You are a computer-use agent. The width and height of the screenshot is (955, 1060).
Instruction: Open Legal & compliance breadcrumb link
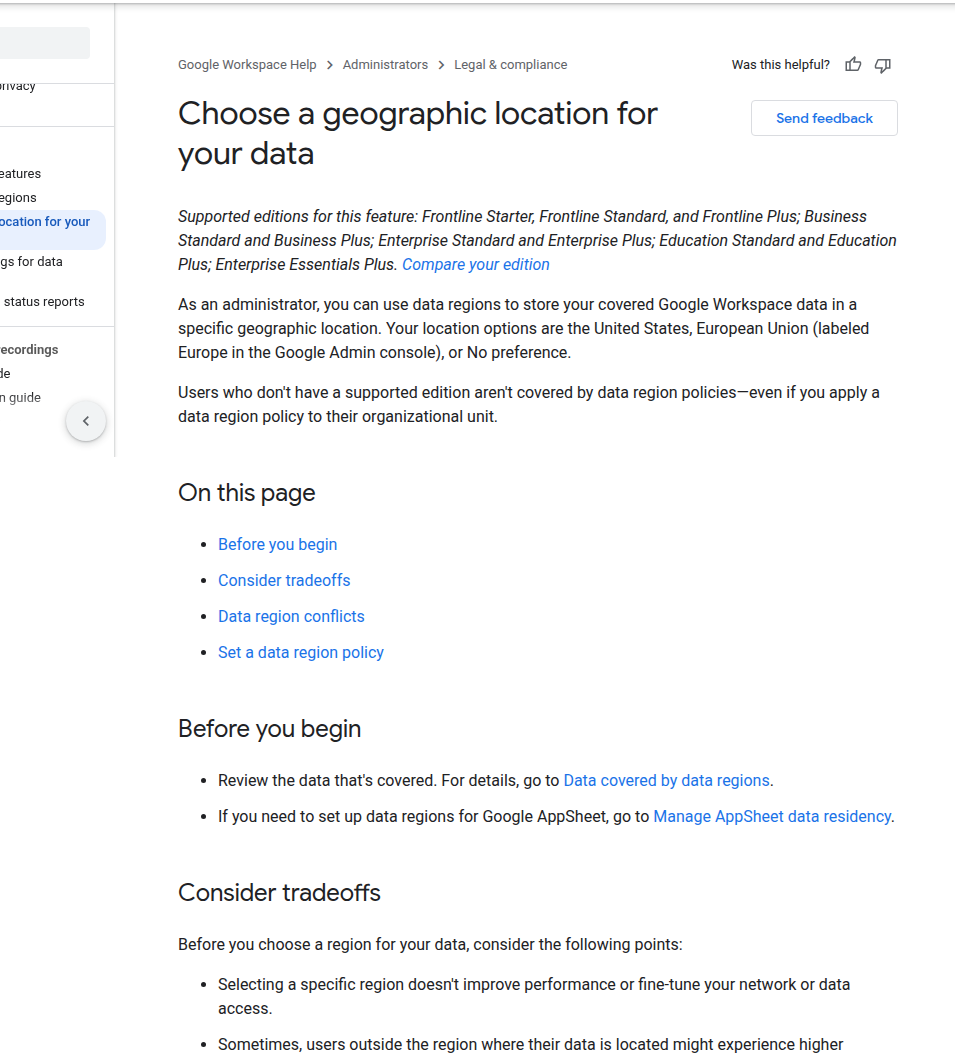(510, 65)
